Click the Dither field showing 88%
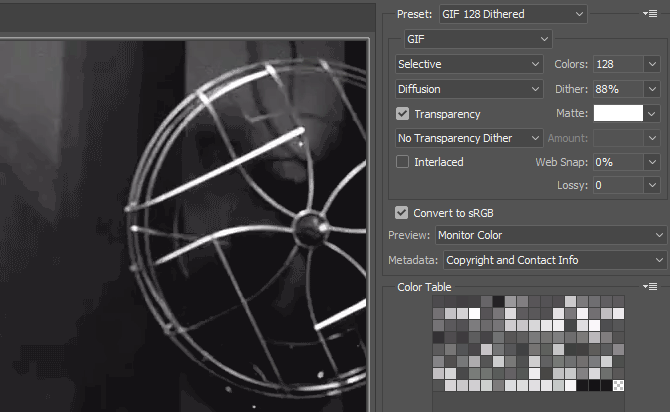Screen dimensions: 670x412 618,89
